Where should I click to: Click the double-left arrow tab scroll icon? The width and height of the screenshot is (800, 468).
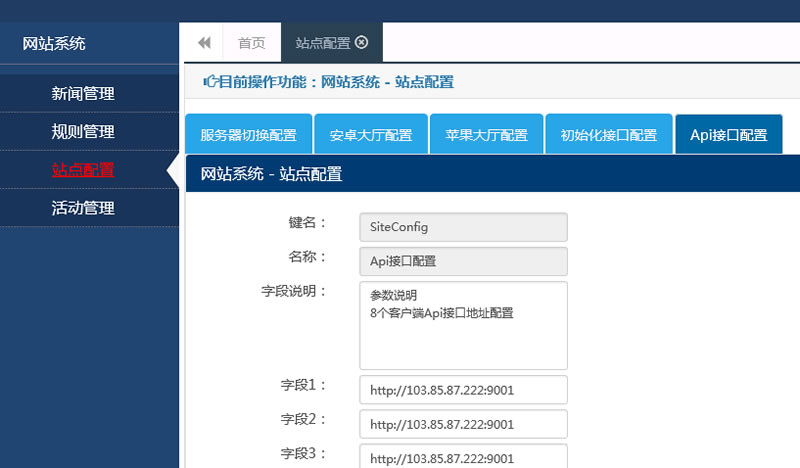[x=204, y=43]
